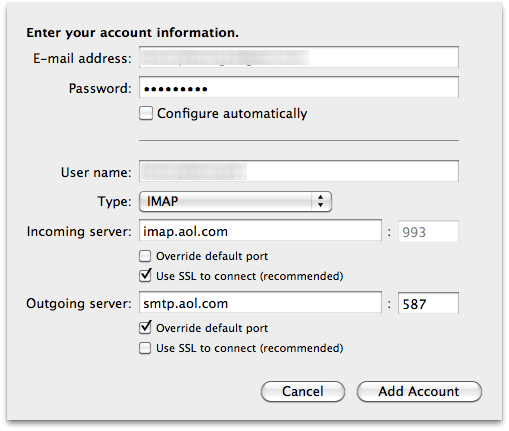This screenshot has height=431, width=509.
Task: Open the account Type dropdown showing IMAP
Action: pos(235,201)
